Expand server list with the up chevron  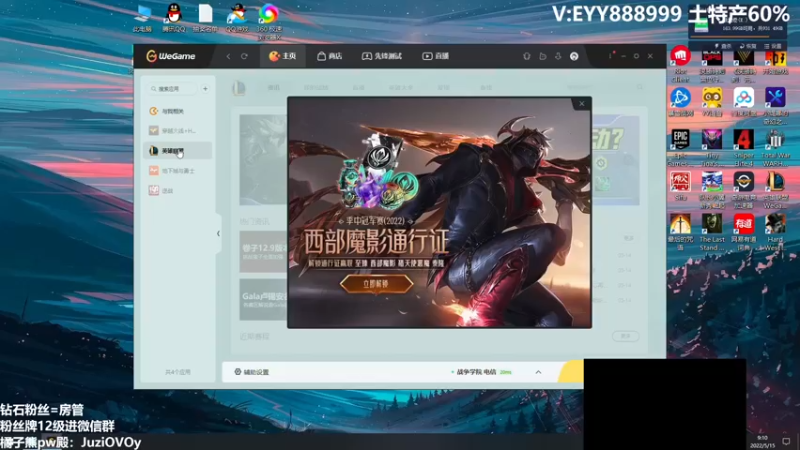click(x=538, y=372)
